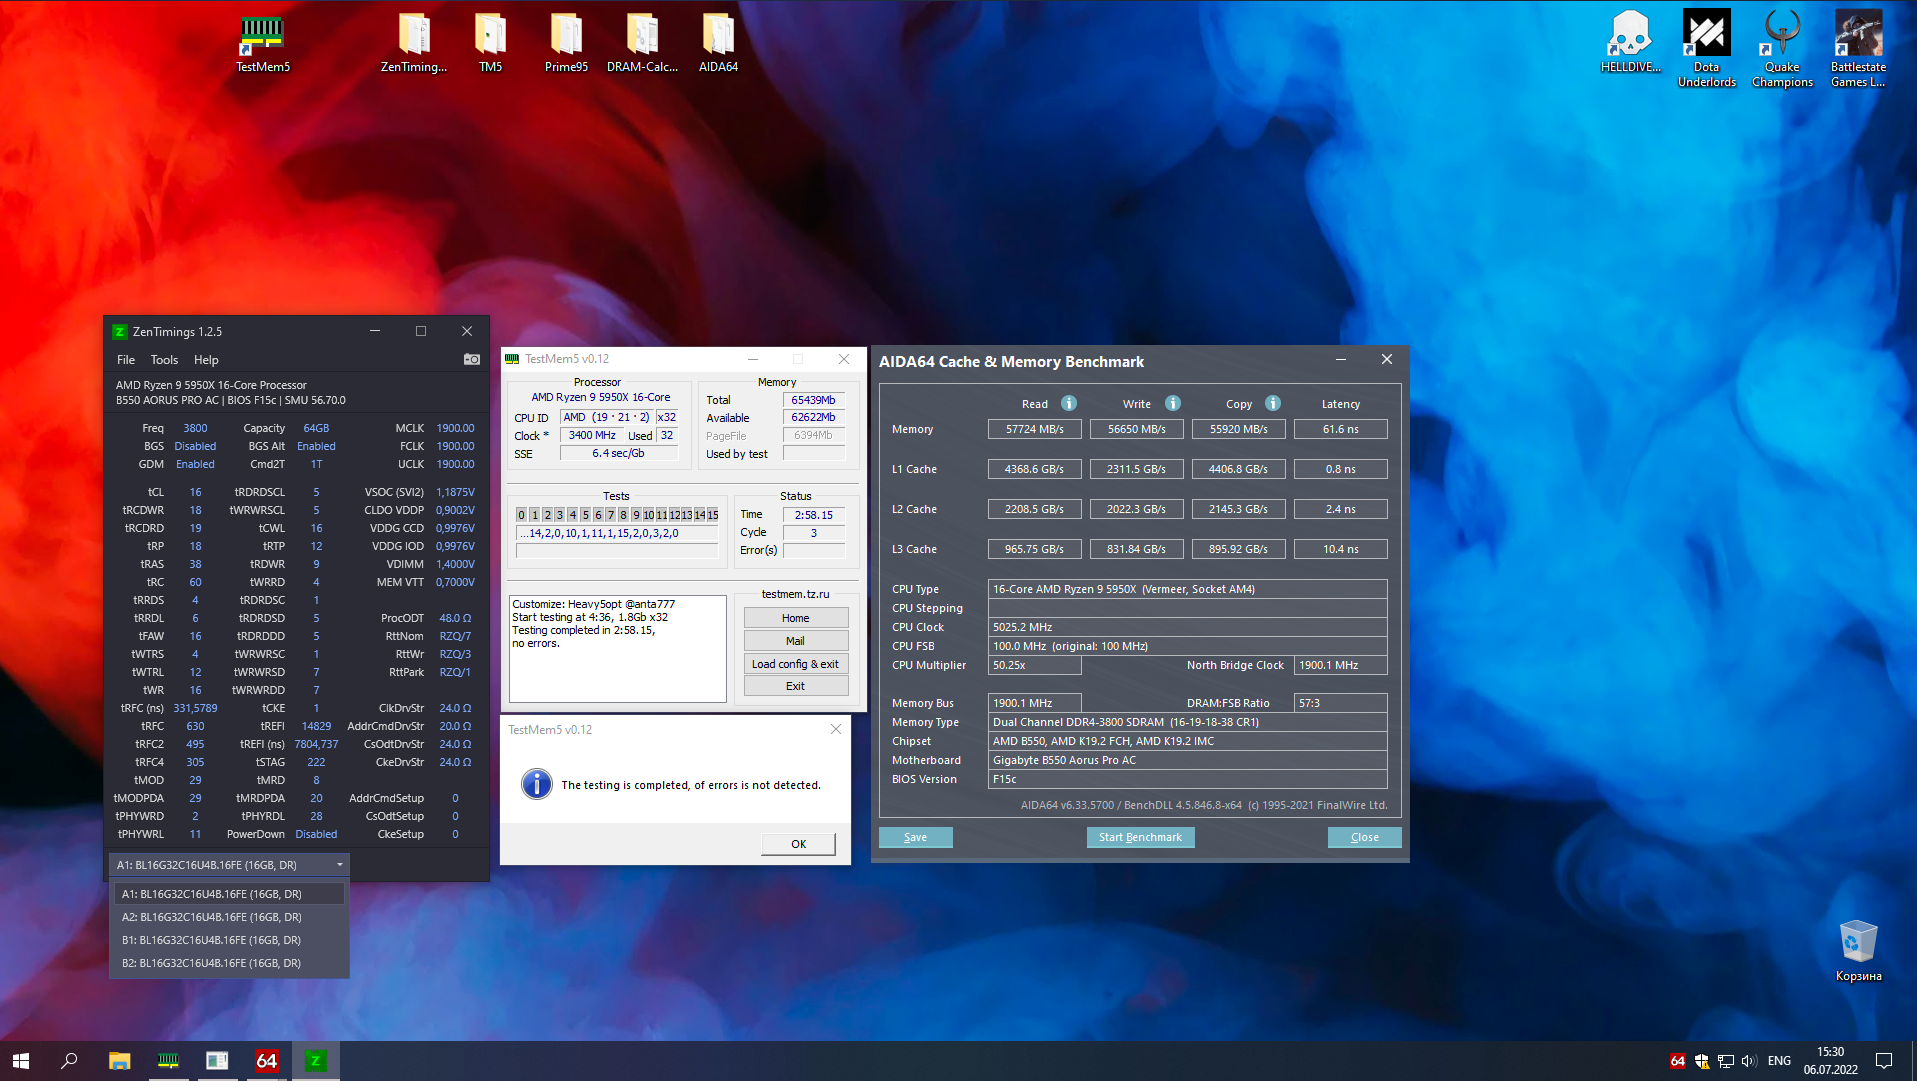1917x1081 pixels.
Task: Click Load config & exit
Action: [796, 664]
